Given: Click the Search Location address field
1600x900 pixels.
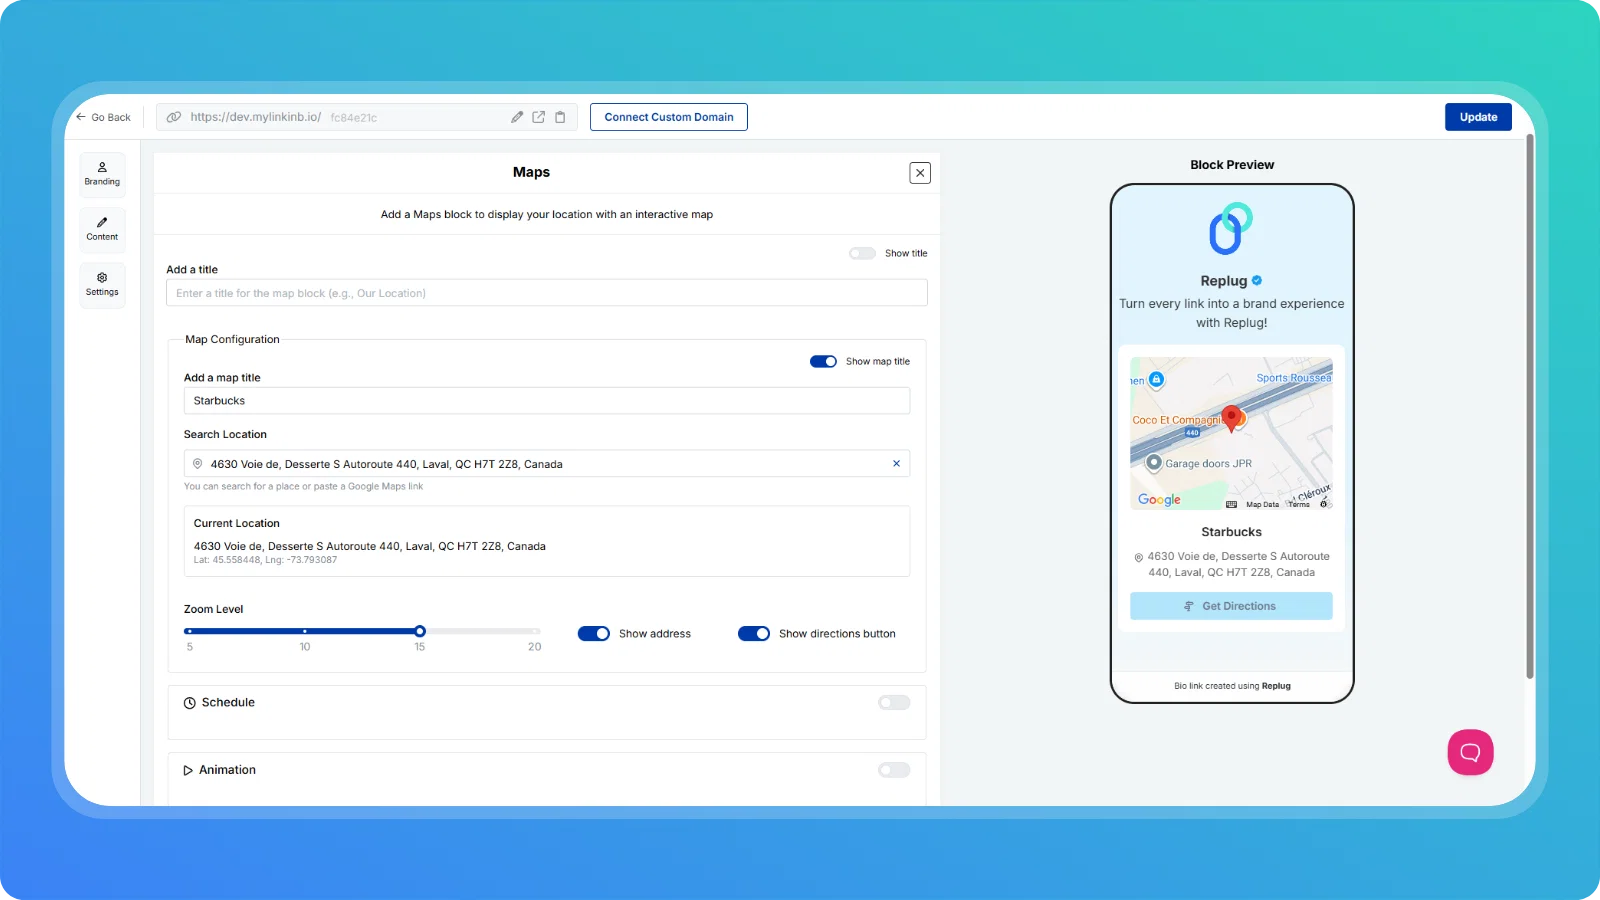Looking at the screenshot, I should 547,464.
